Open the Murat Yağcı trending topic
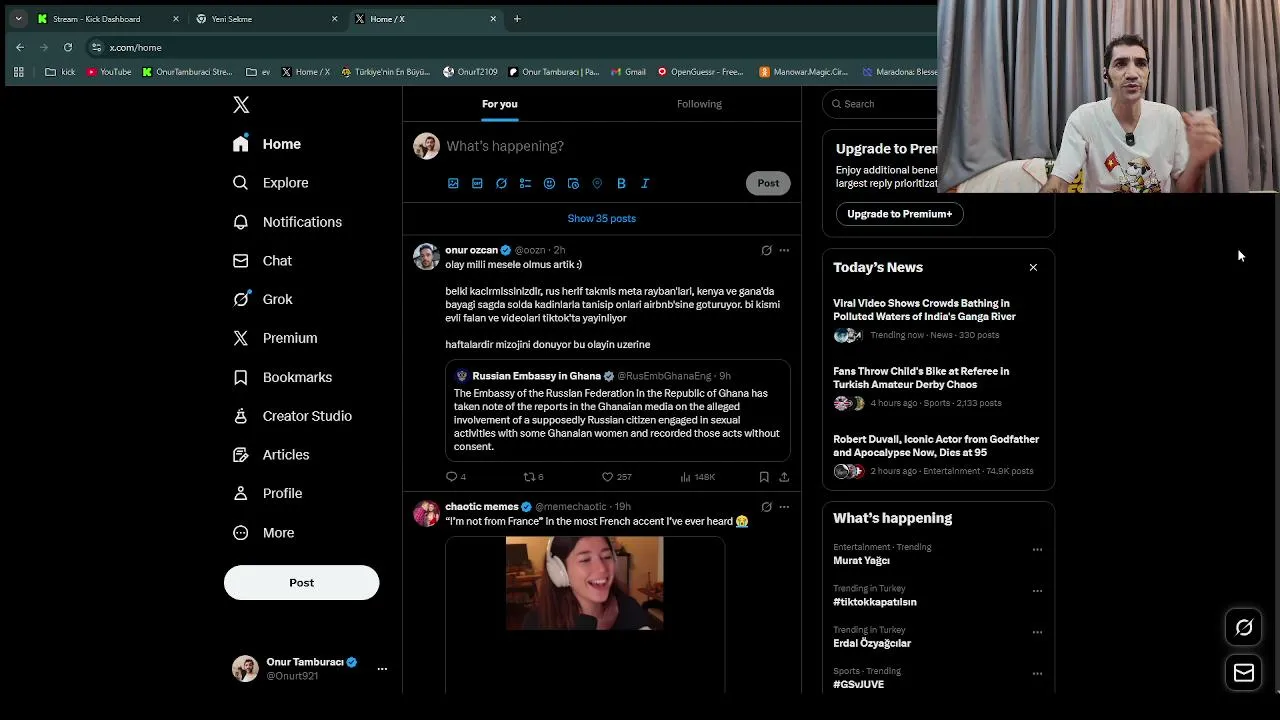Viewport: 1280px width, 720px height. 861,561
